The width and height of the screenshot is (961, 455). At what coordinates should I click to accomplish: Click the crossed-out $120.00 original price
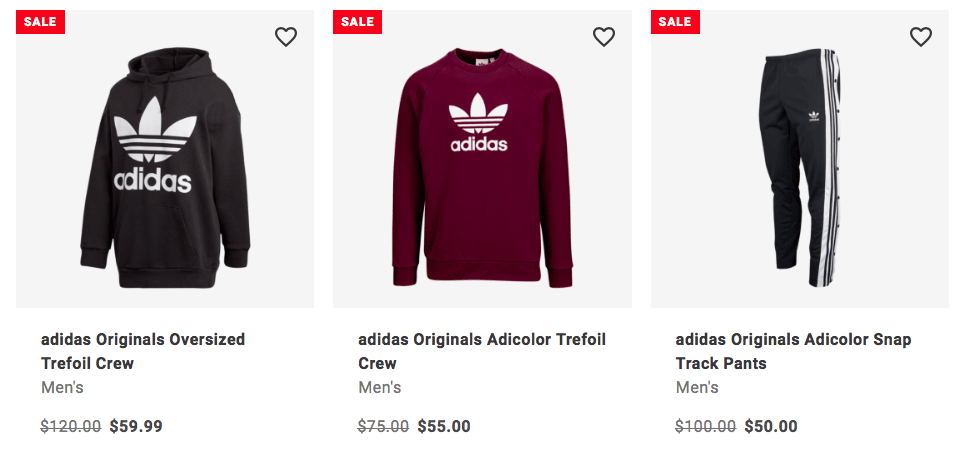click(x=71, y=426)
